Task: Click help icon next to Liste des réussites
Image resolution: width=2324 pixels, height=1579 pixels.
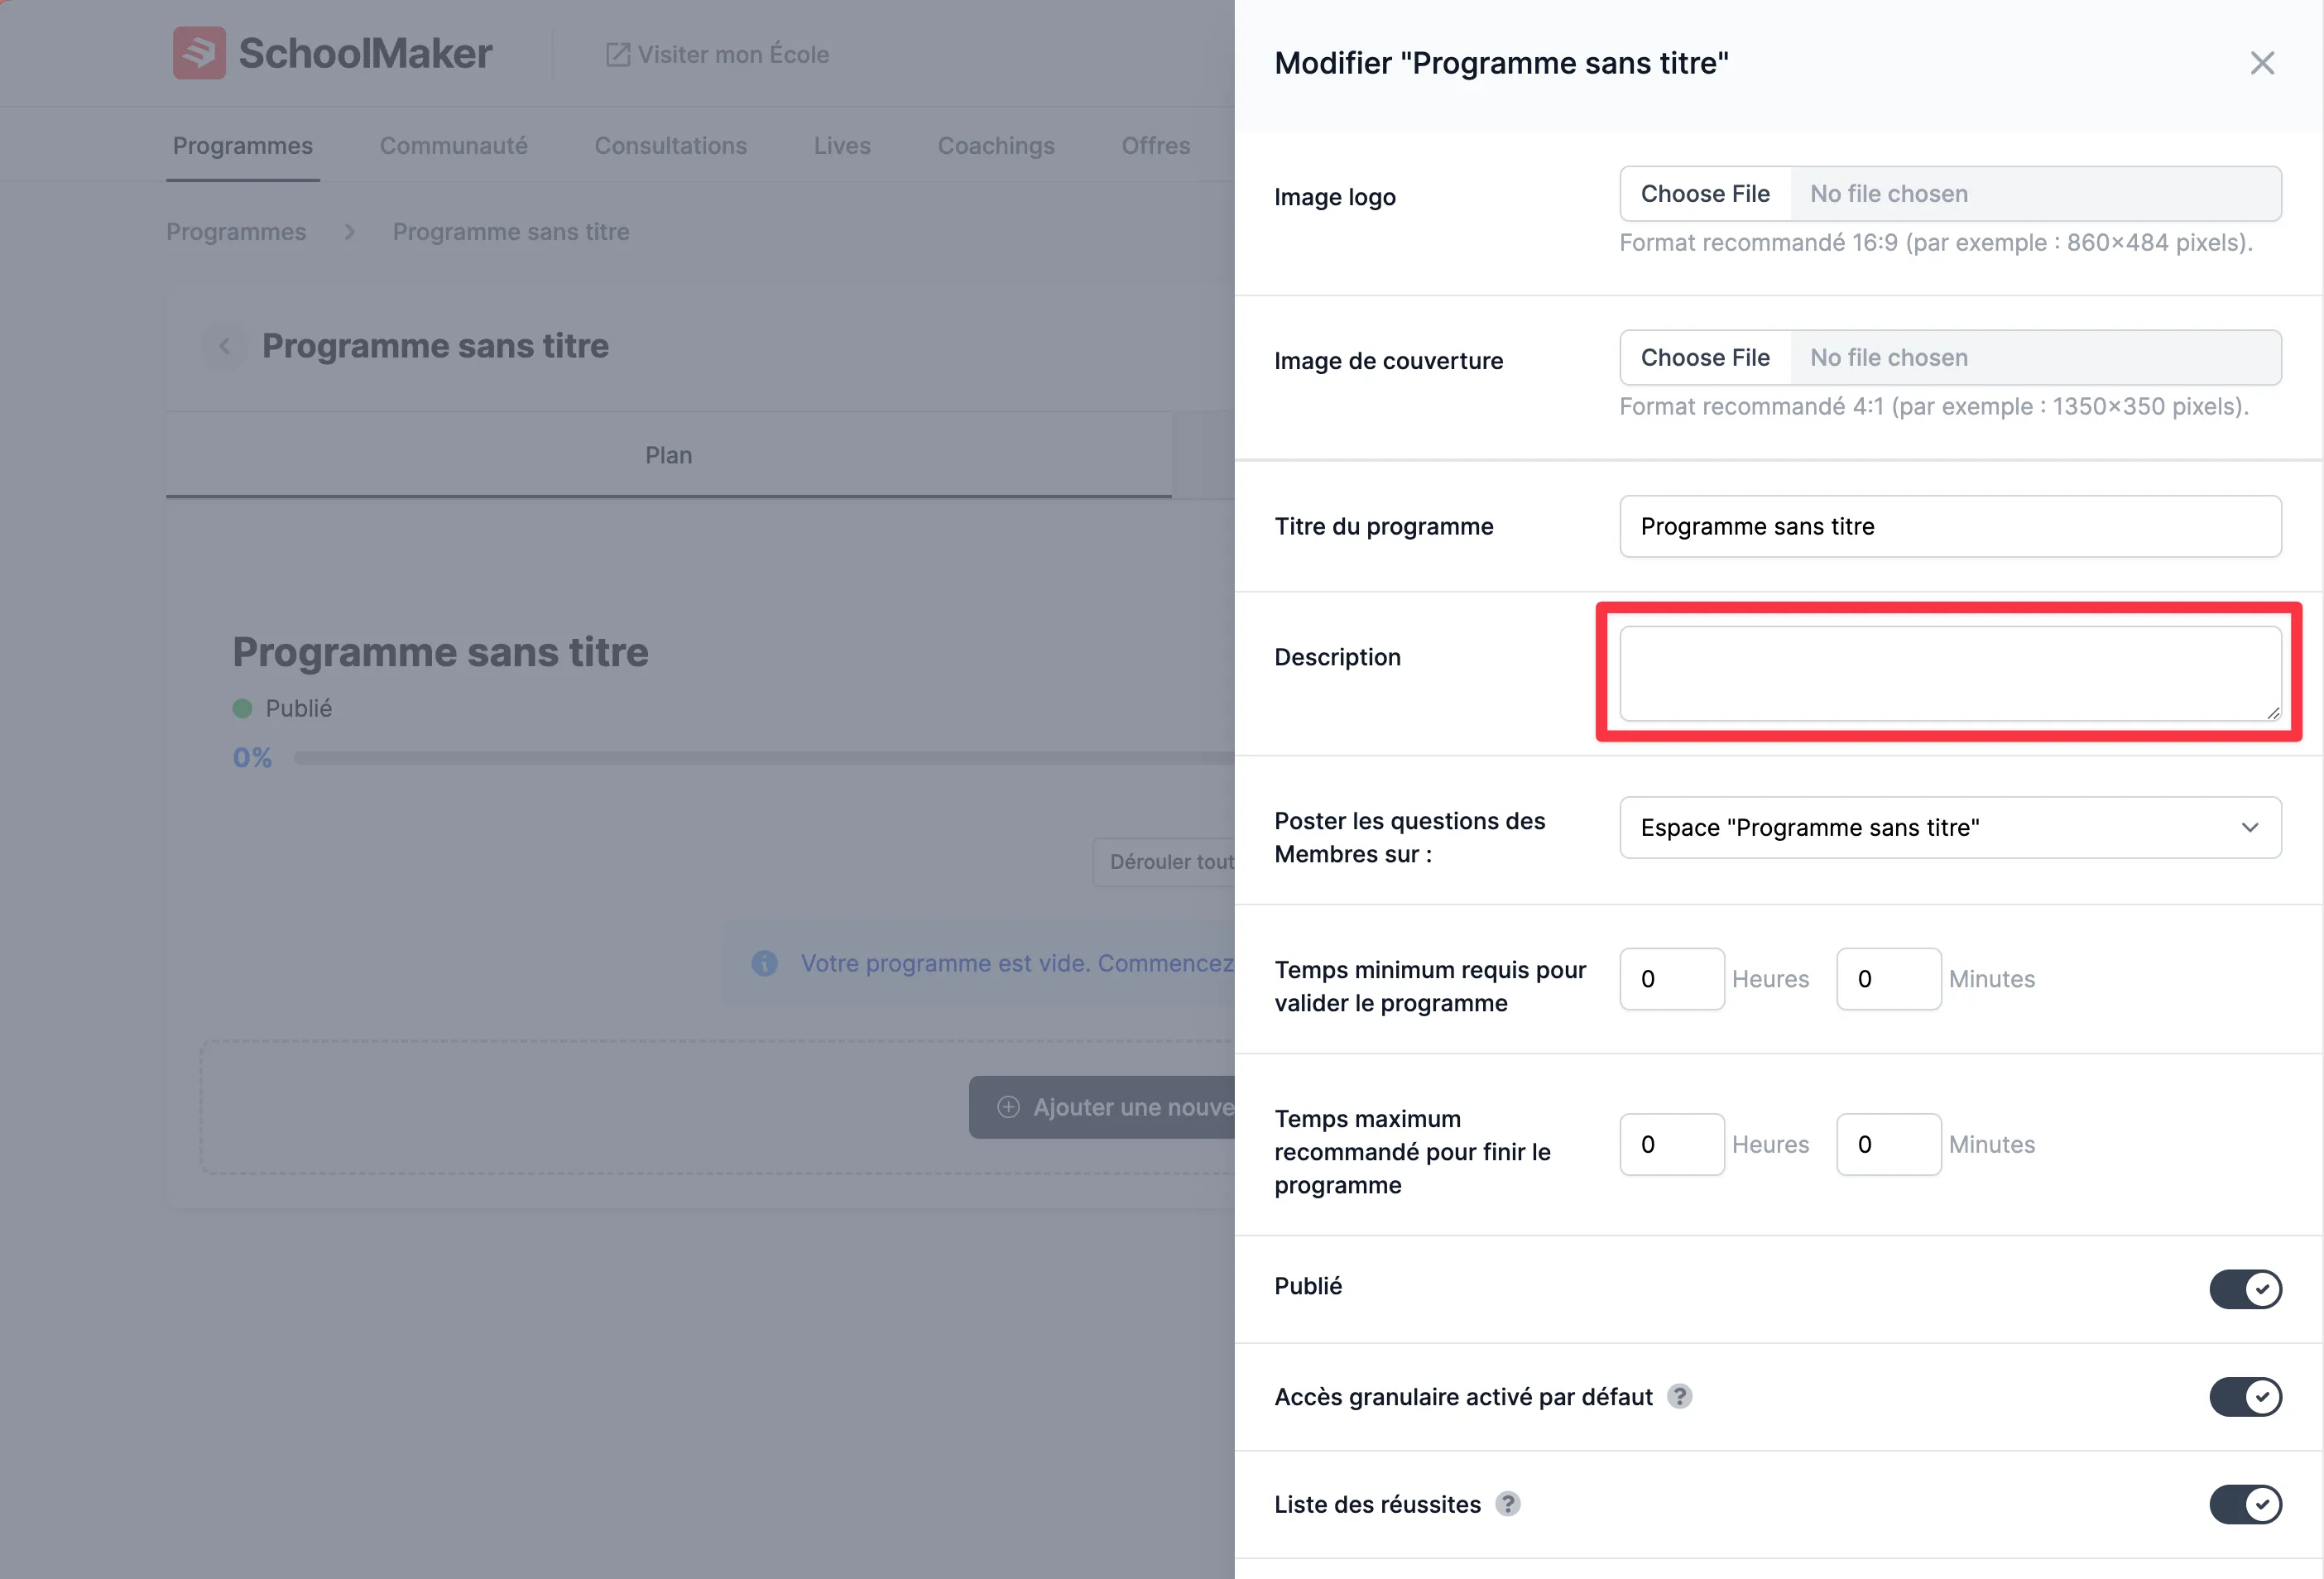Action: point(1507,1504)
